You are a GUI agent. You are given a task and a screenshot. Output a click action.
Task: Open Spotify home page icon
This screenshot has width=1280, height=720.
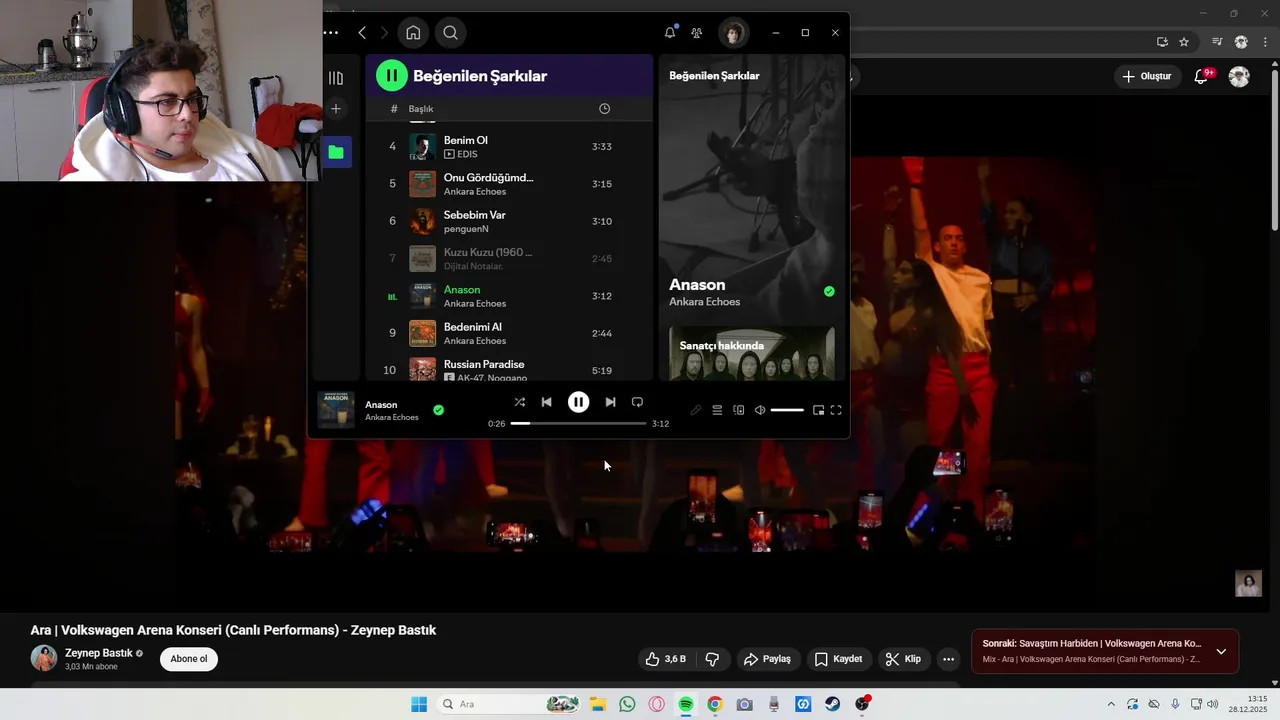(x=413, y=33)
